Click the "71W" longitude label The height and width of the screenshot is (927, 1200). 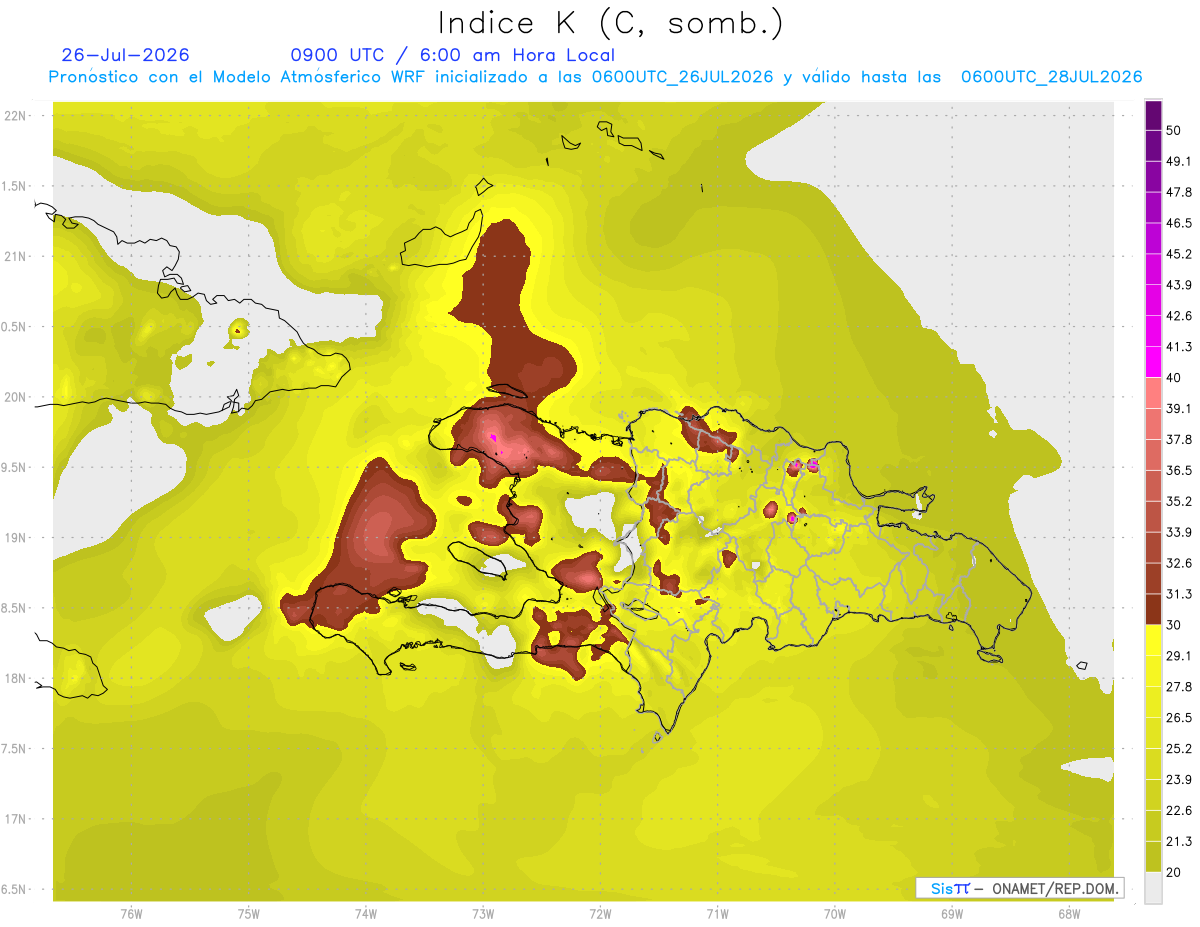click(717, 914)
